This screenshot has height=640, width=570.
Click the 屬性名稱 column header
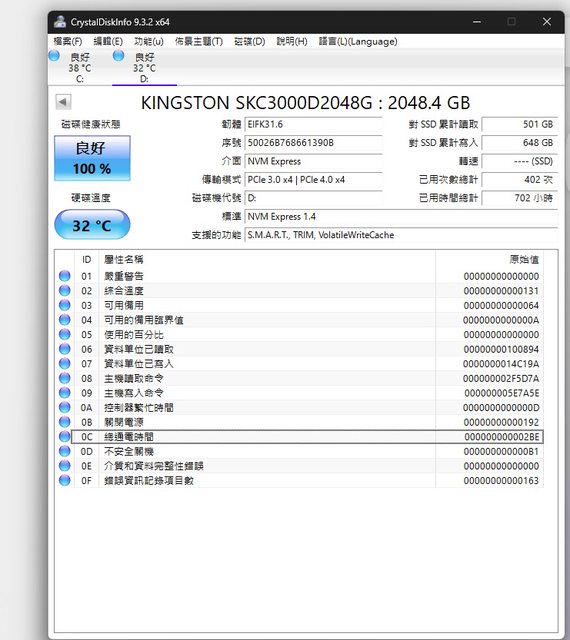267,260
